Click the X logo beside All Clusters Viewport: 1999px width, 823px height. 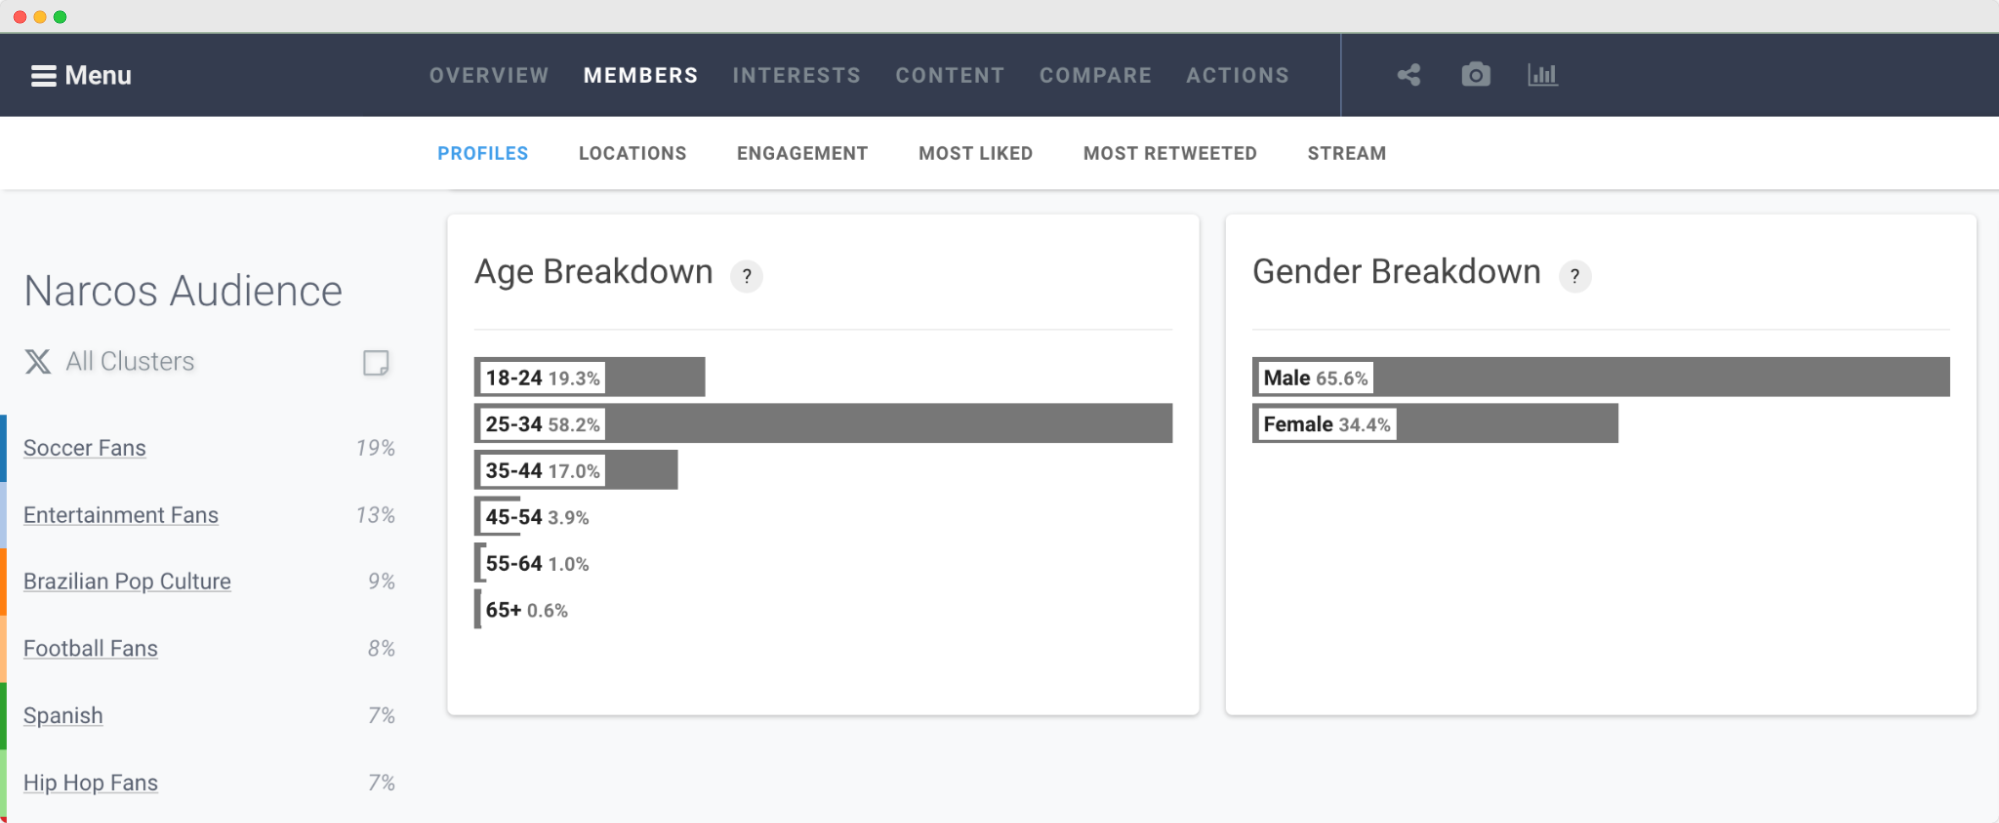(x=38, y=362)
